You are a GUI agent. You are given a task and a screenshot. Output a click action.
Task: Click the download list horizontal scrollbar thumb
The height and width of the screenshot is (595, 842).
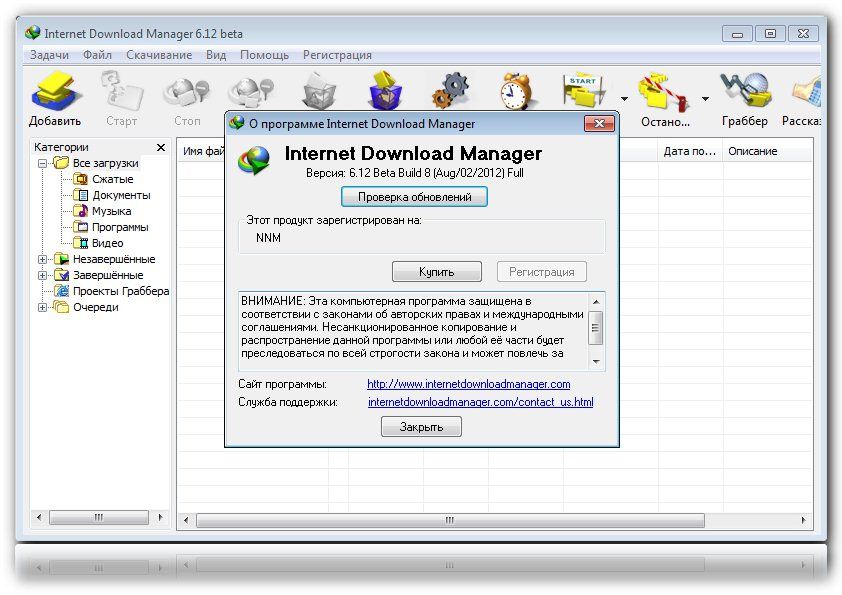click(451, 520)
